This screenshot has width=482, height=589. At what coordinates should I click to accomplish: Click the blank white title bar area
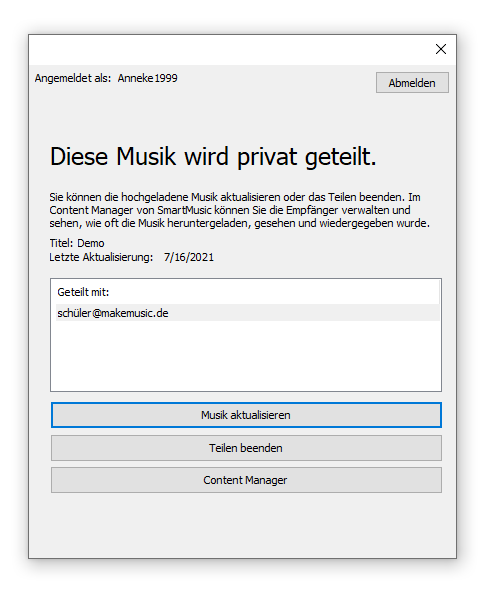tap(229, 50)
